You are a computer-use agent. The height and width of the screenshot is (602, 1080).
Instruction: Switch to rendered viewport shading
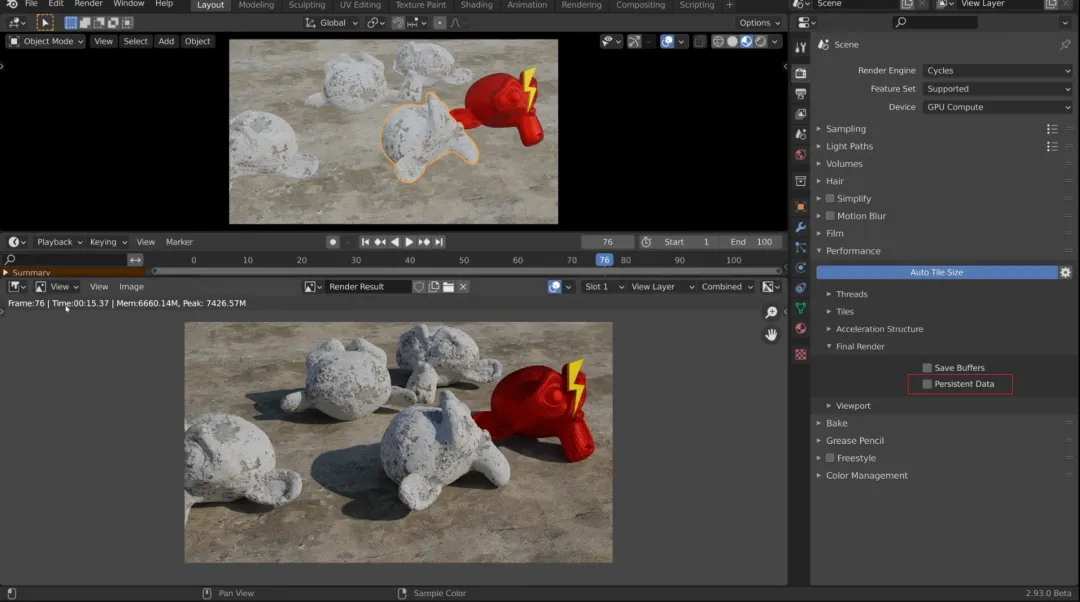760,41
